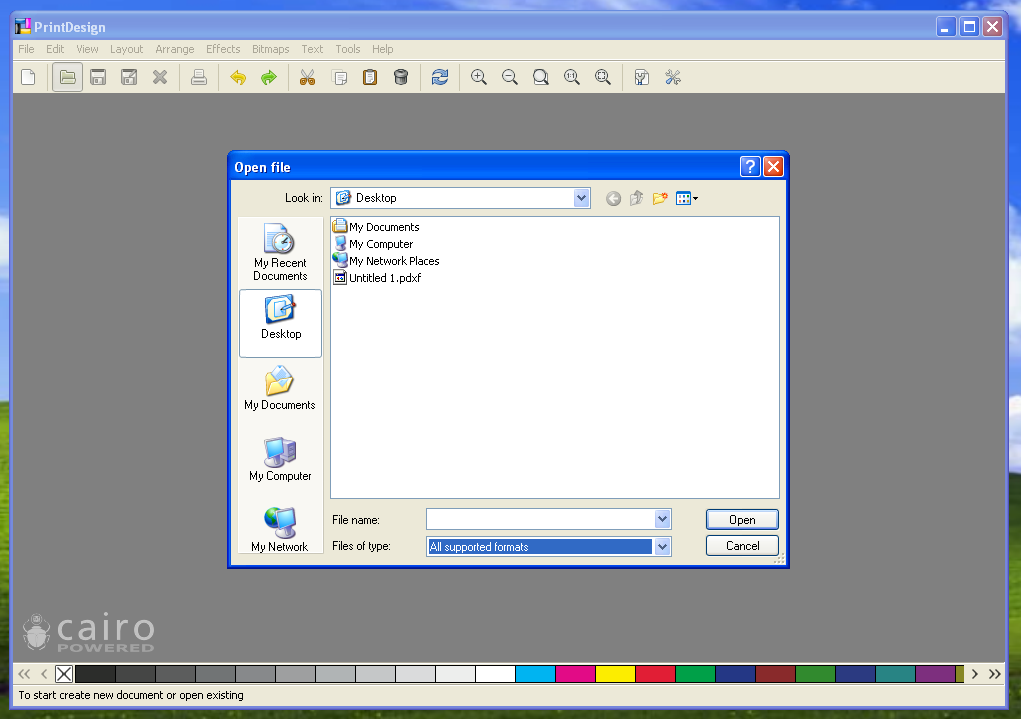Click the Print toolbar icon
This screenshot has height=719, width=1021.
[199, 78]
